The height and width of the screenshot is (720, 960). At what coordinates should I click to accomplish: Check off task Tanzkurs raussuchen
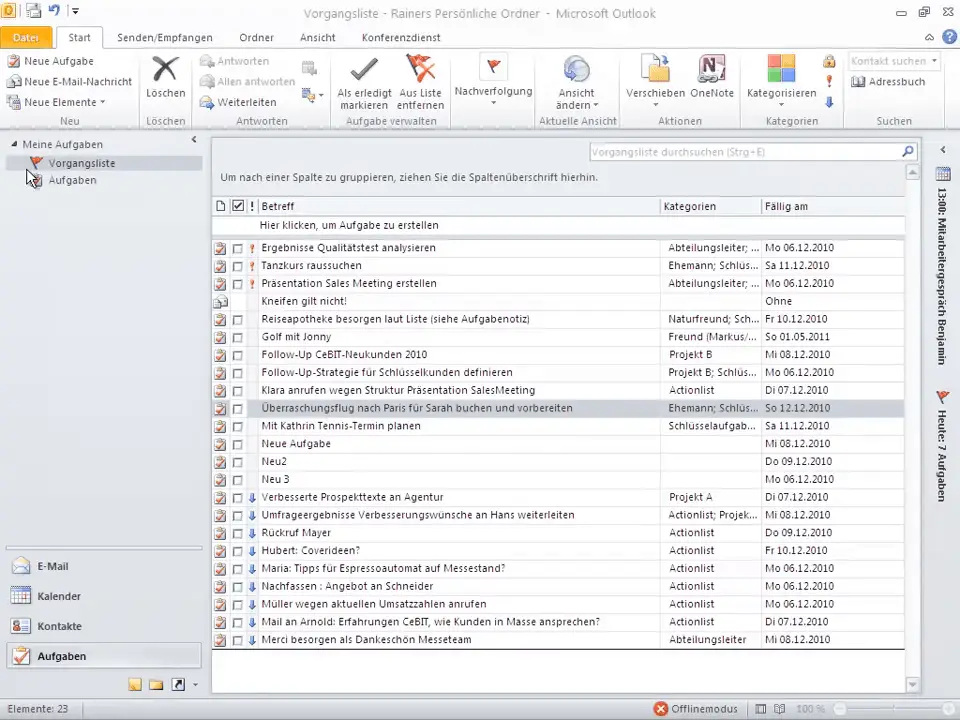238,266
